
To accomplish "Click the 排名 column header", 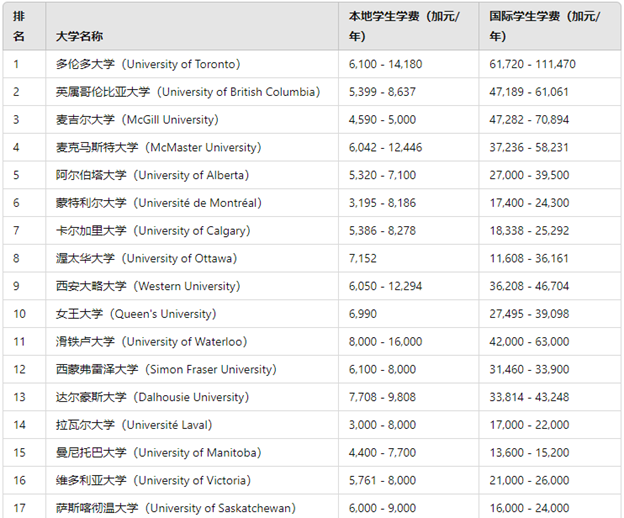I will coord(24,26).
